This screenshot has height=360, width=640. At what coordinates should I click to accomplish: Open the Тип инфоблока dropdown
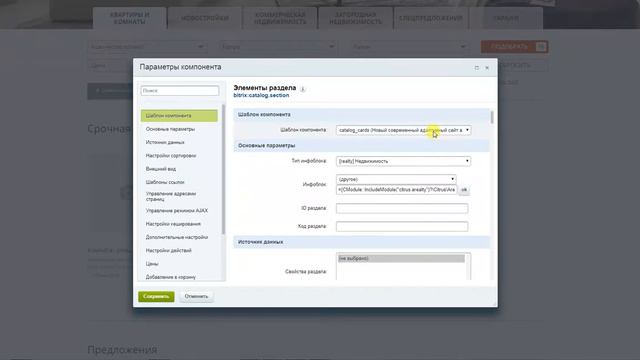coord(403,161)
